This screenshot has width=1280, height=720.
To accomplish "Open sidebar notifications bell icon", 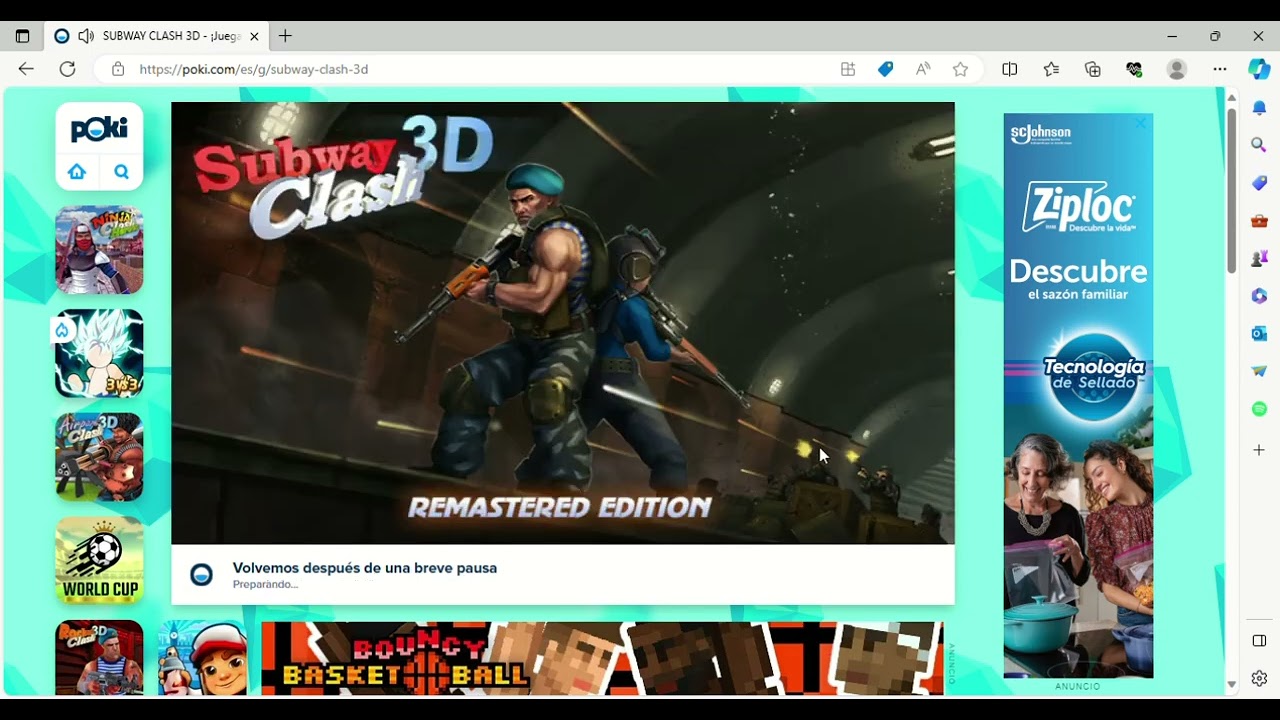I will click(x=1259, y=107).
